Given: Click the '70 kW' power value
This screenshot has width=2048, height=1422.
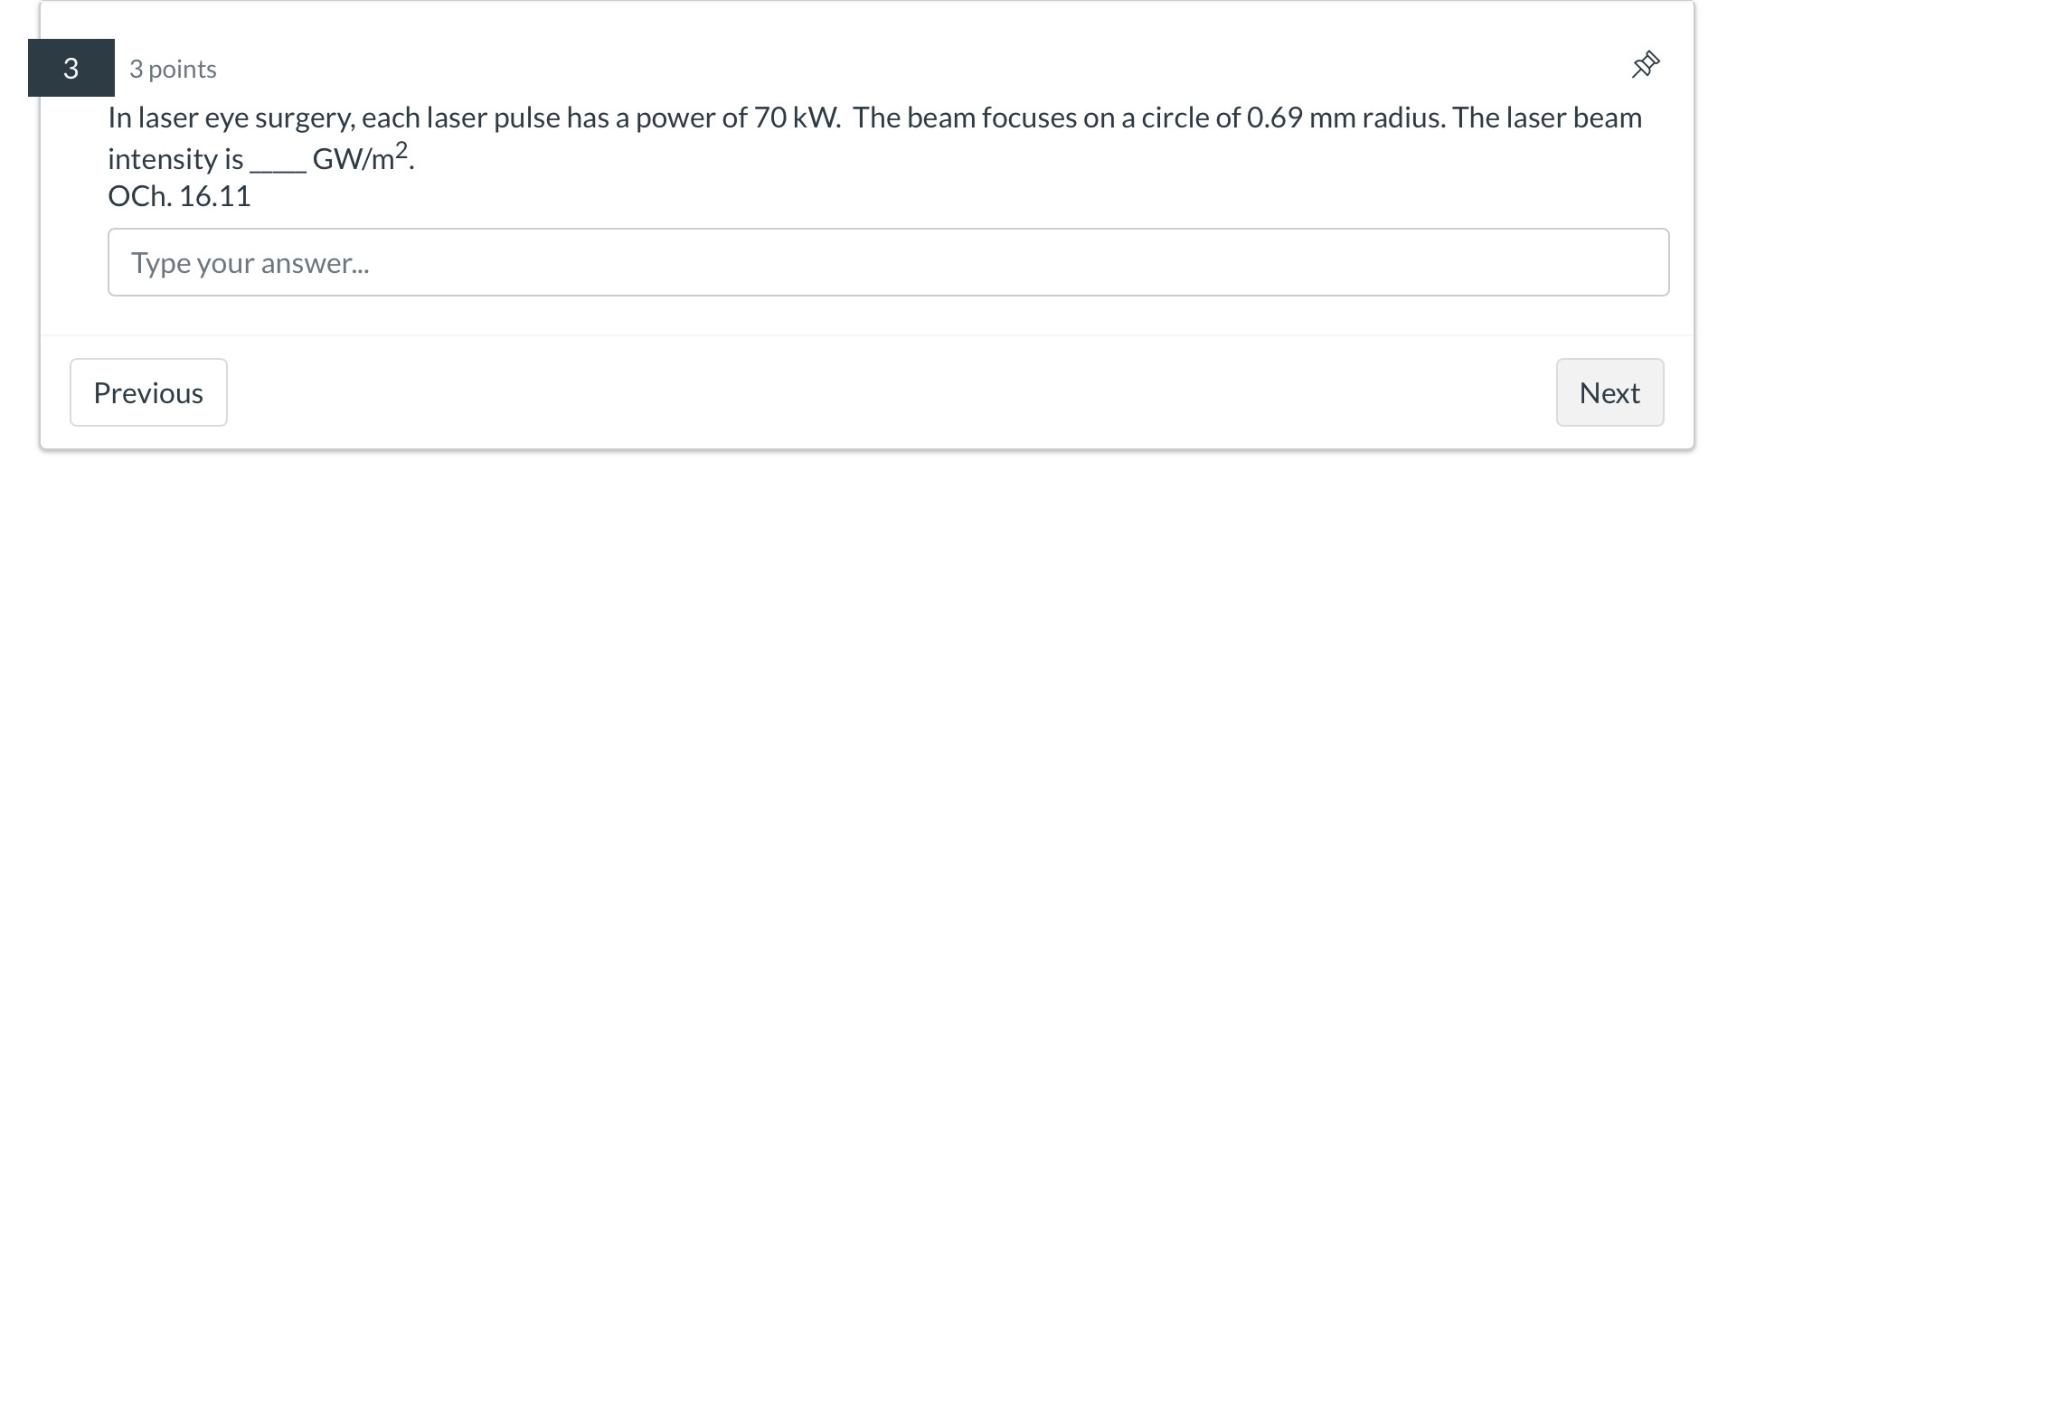Looking at the screenshot, I should (x=796, y=118).
